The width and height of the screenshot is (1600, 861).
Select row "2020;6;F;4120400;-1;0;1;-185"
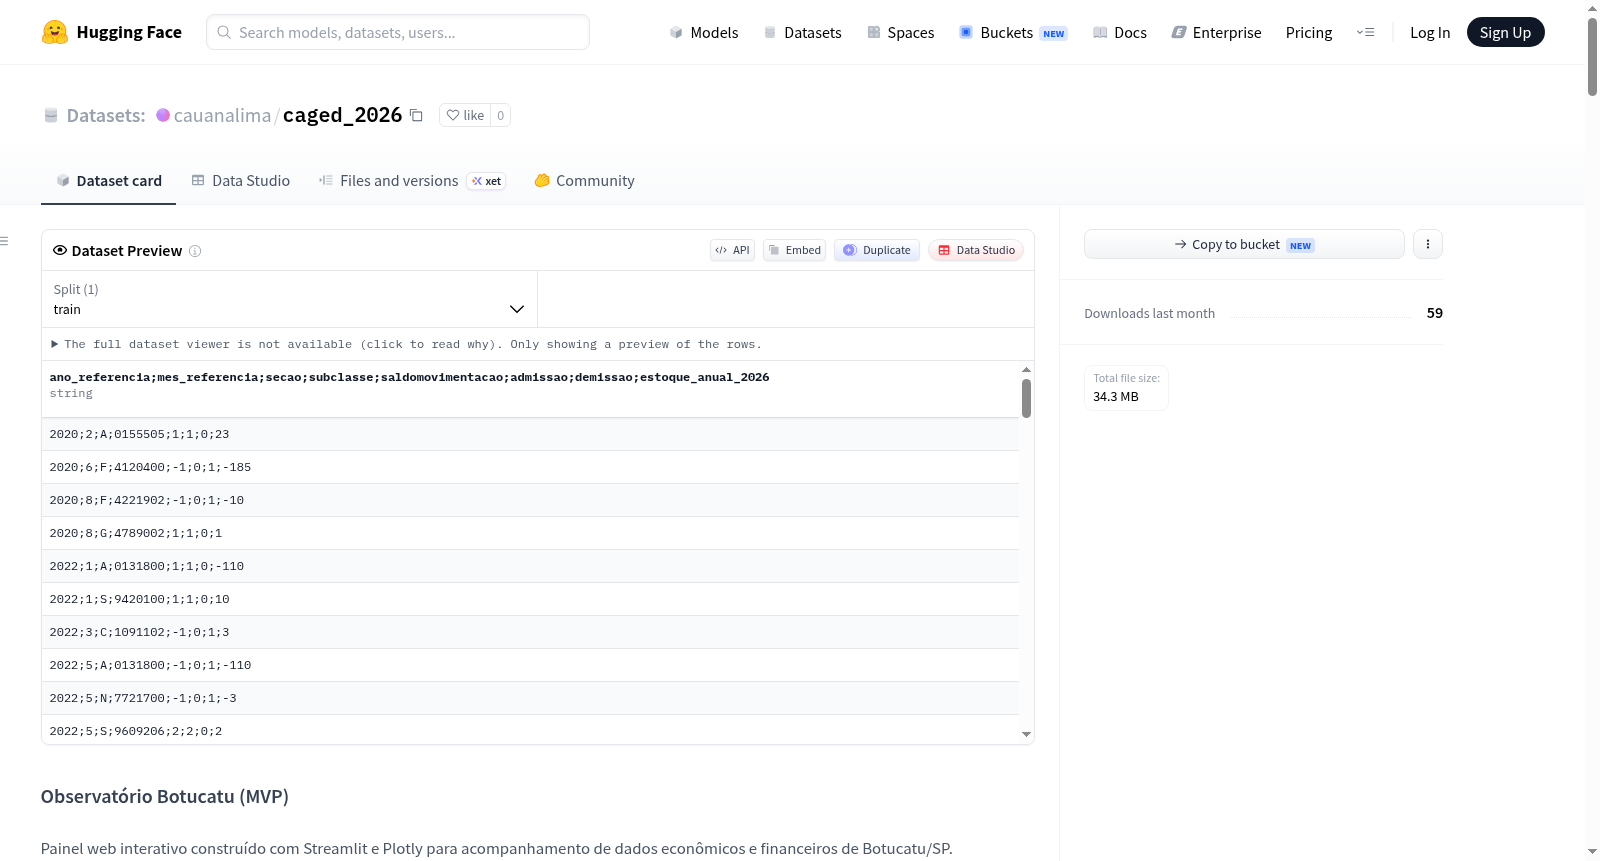click(x=530, y=467)
